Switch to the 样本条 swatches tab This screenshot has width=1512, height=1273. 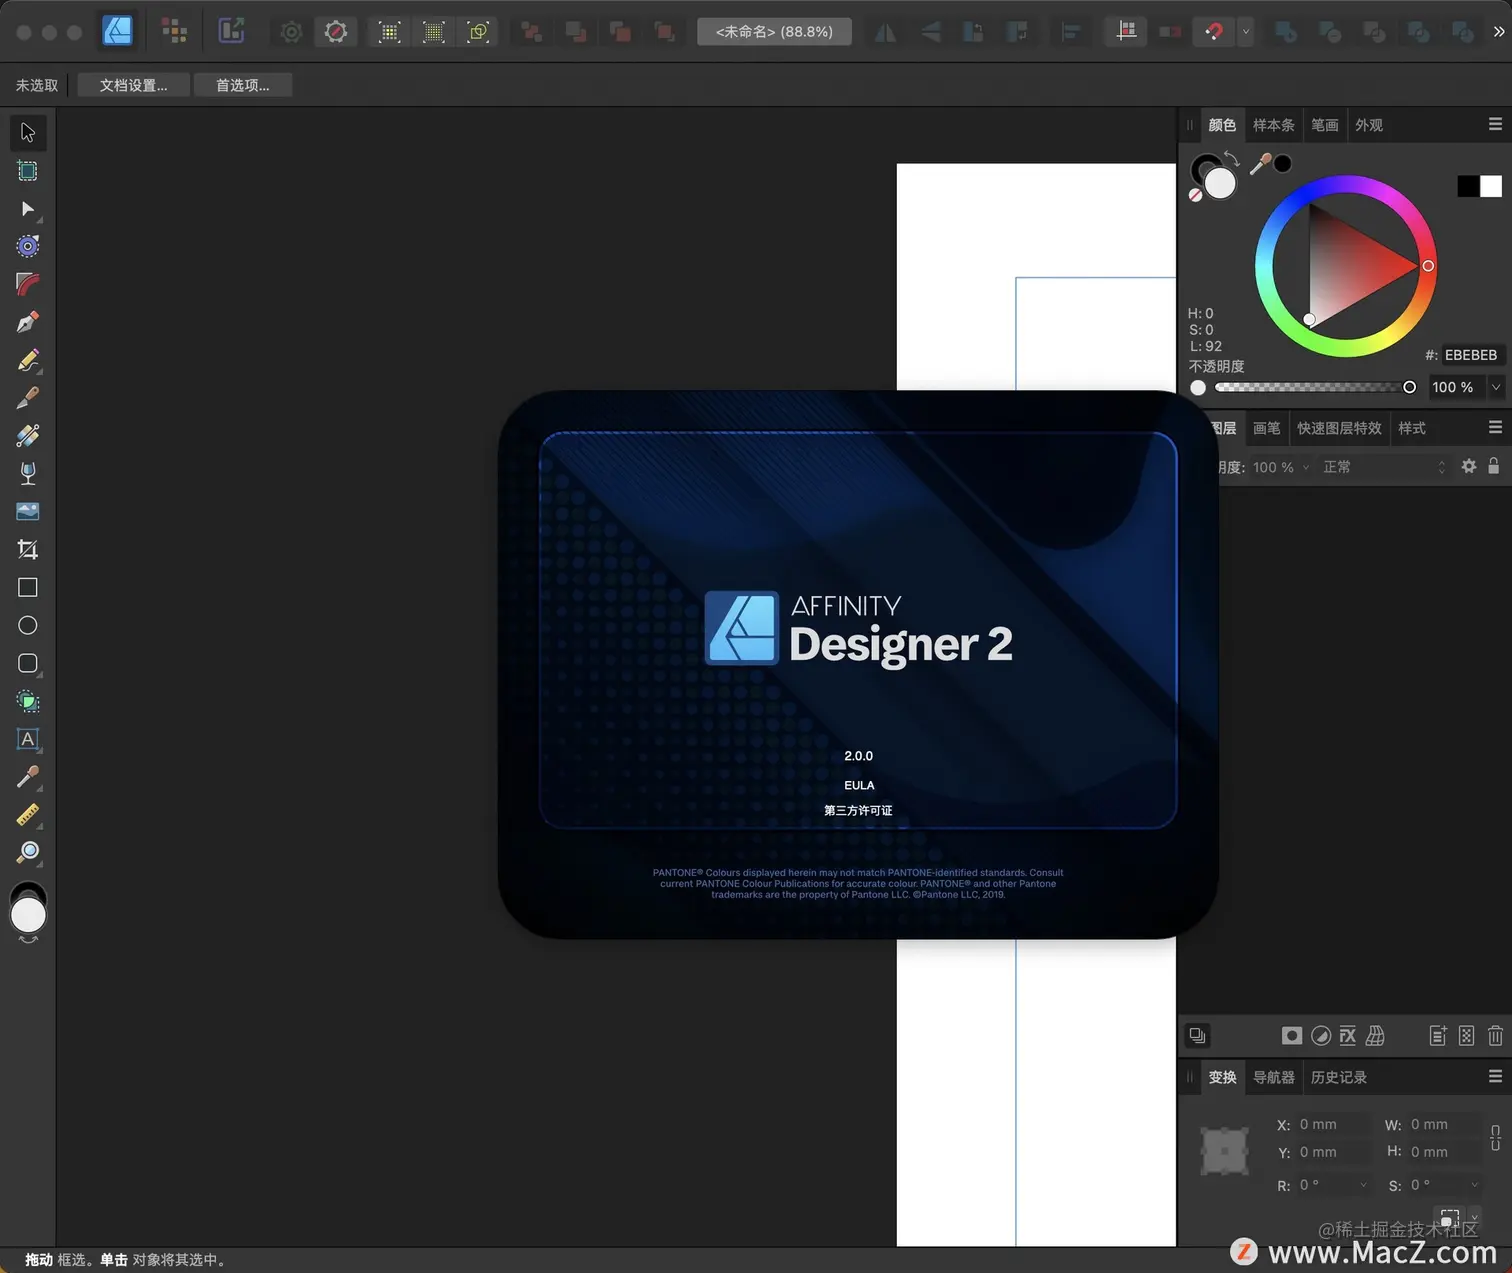click(x=1273, y=125)
